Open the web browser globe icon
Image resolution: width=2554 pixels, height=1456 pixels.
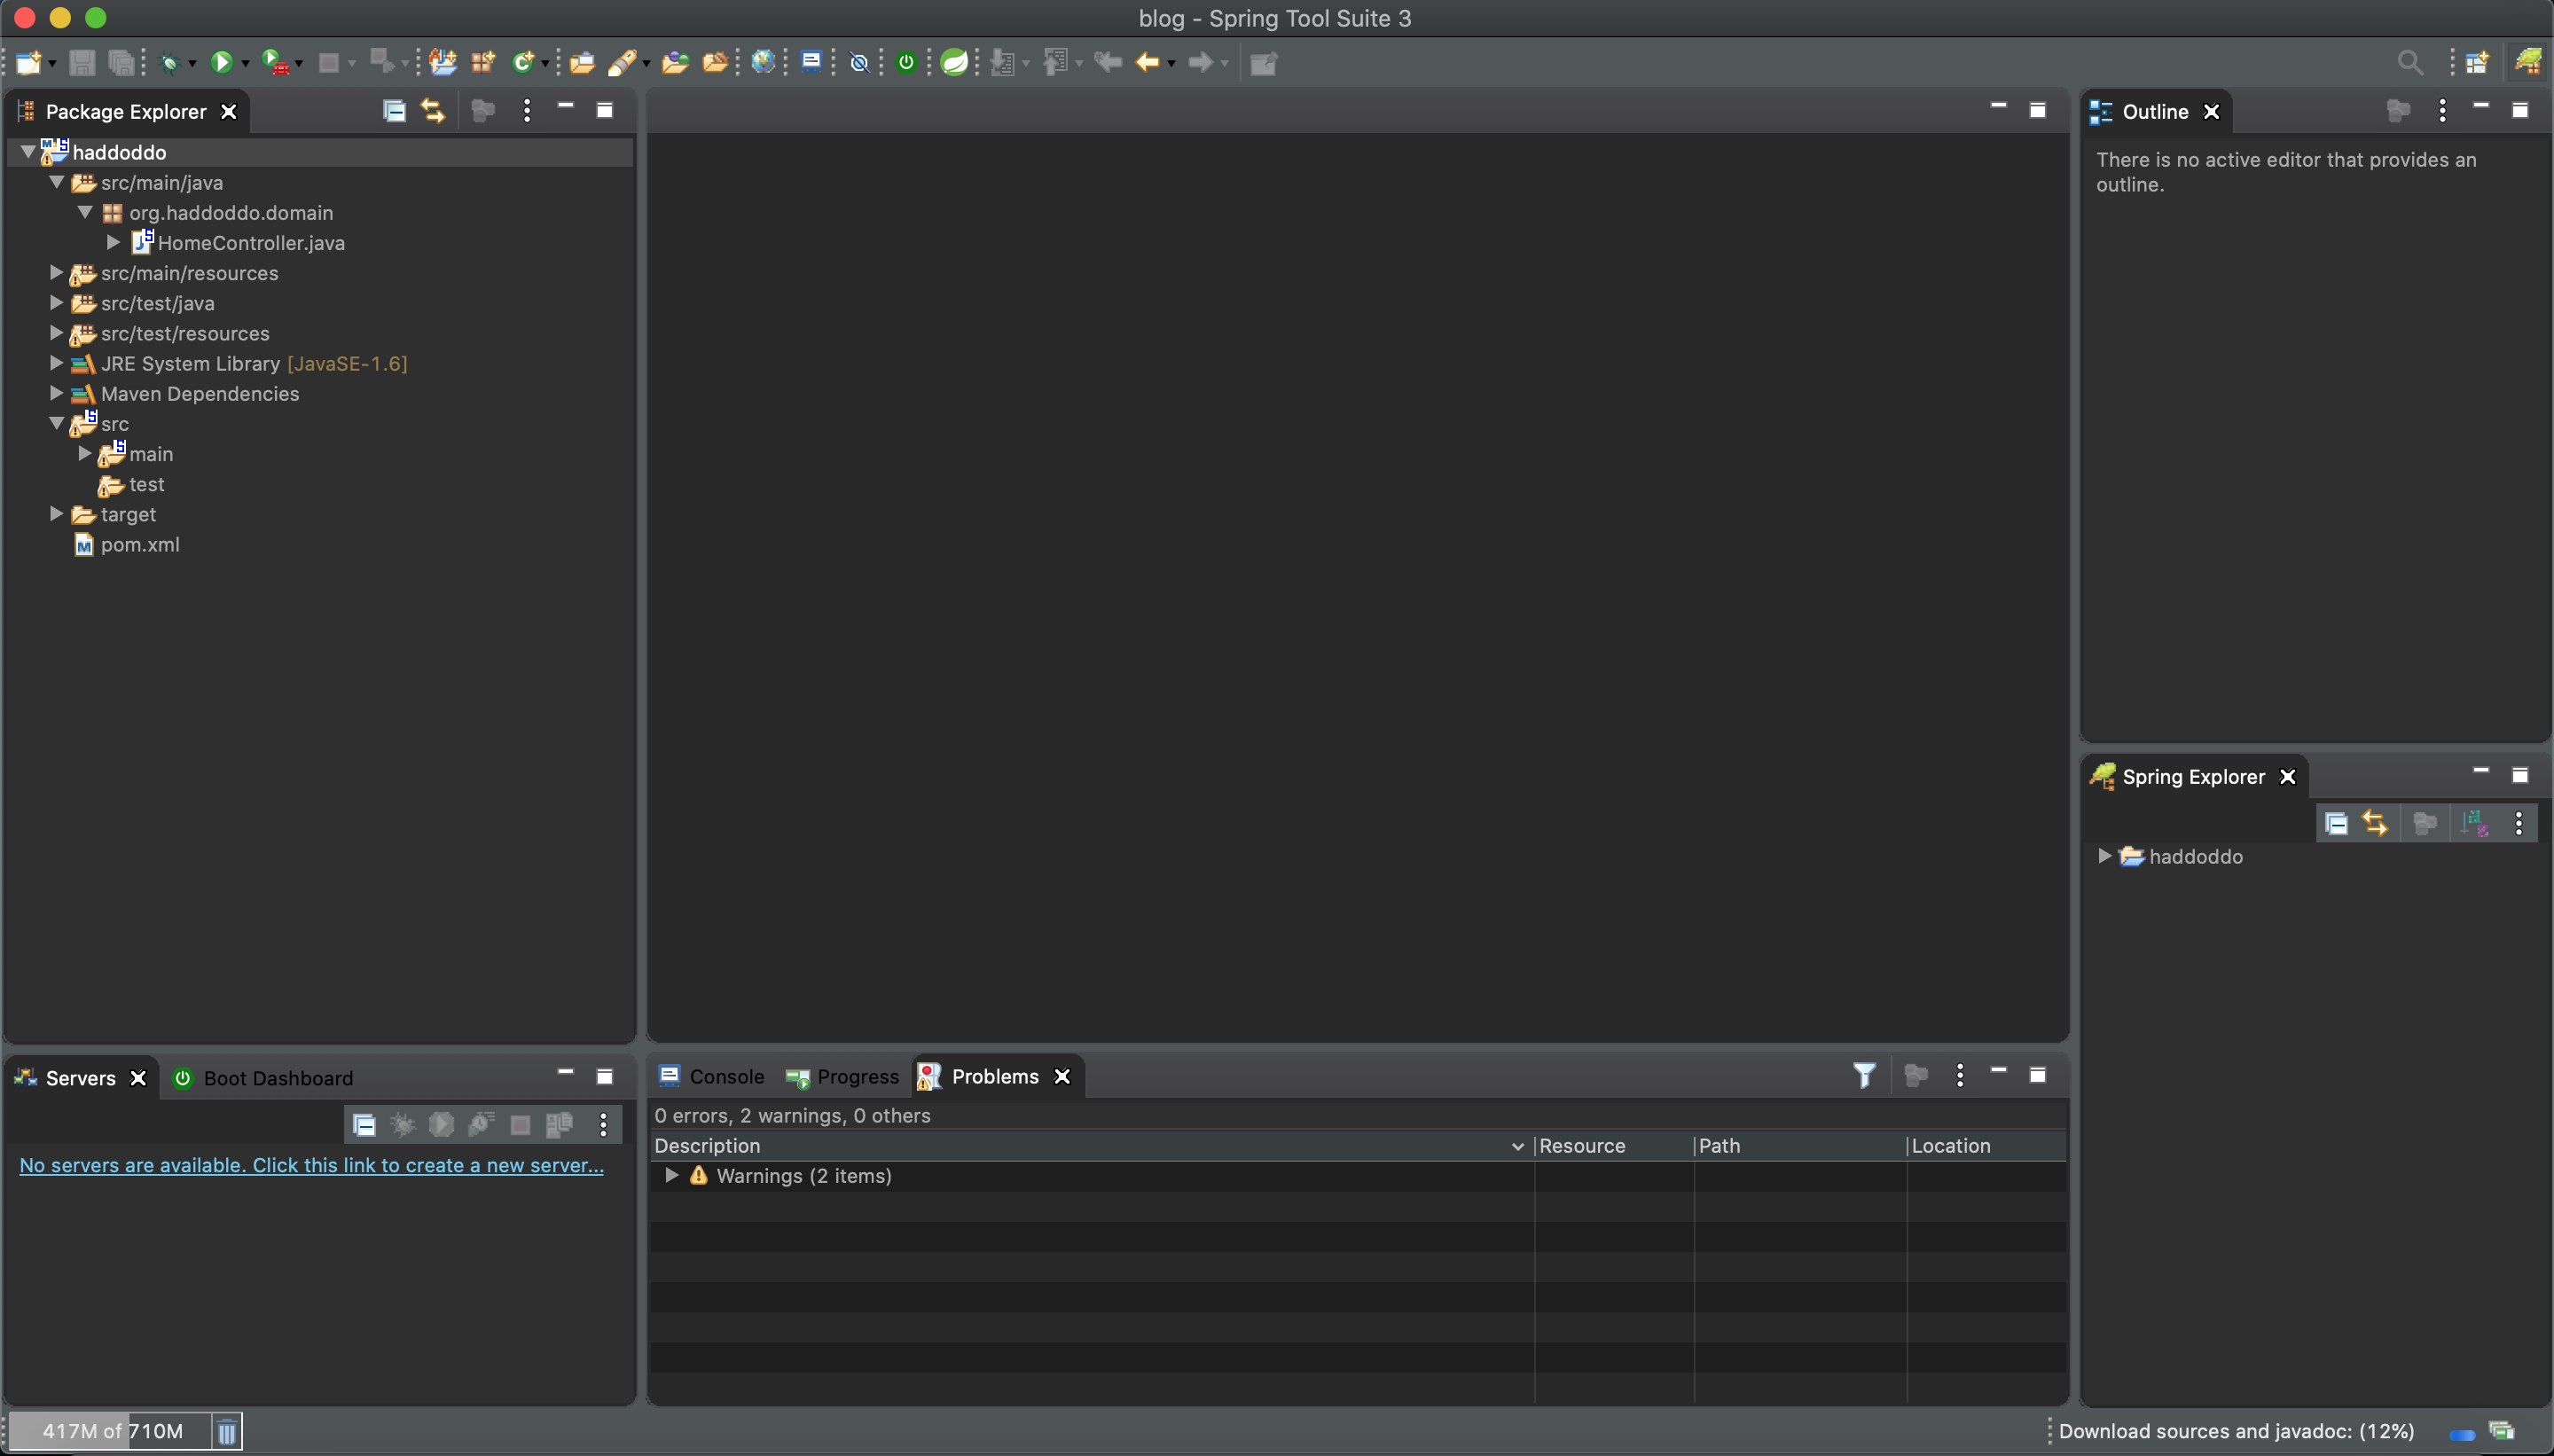coord(763,62)
